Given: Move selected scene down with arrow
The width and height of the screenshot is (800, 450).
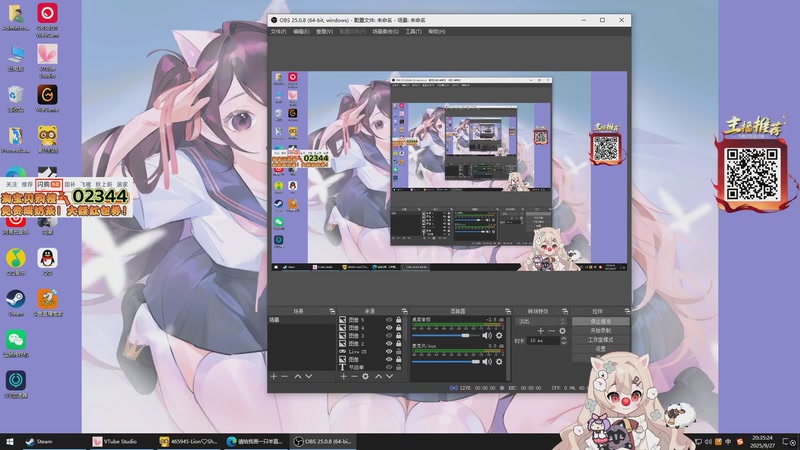Looking at the screenshot, I should 309,377.
